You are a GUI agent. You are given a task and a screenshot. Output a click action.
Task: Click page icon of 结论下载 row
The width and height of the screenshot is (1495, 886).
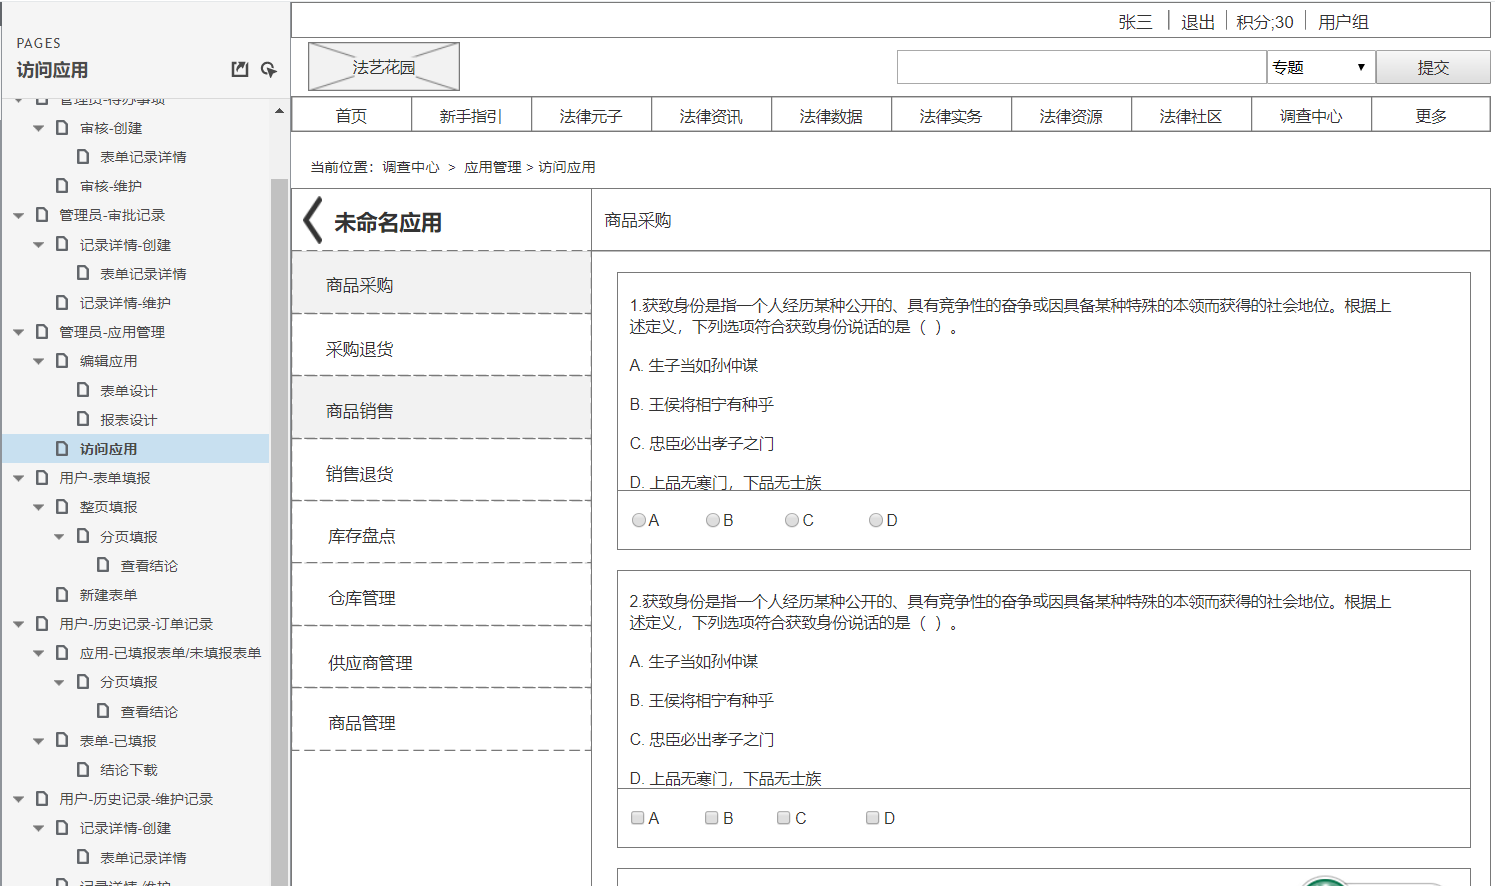83,769
